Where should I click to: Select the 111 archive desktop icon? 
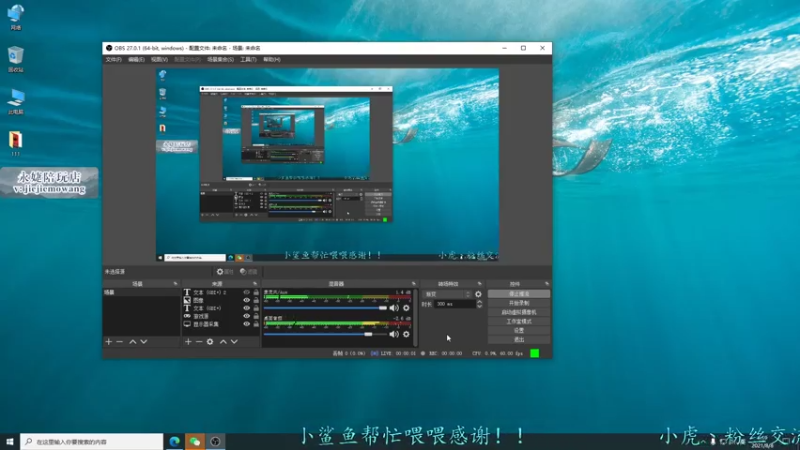(16, 143)
